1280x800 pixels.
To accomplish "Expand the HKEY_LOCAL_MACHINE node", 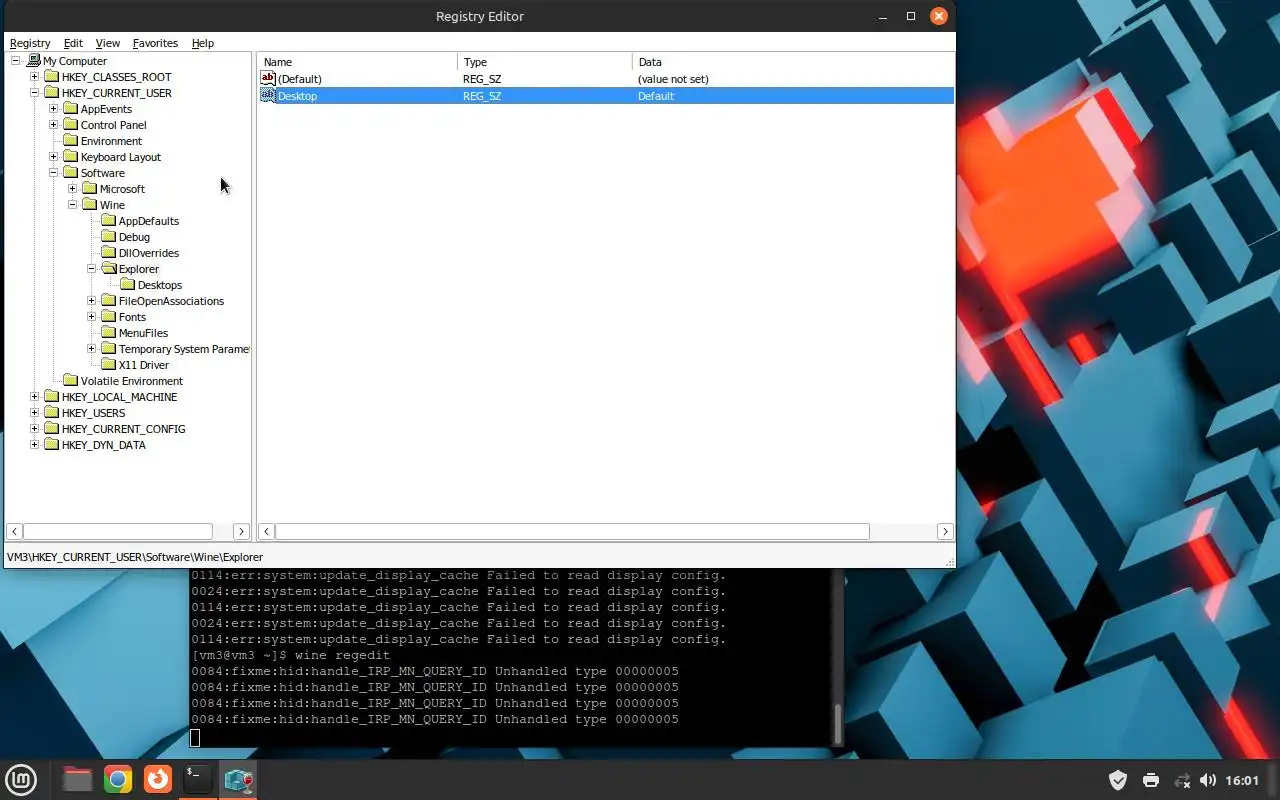I will click(35, 397).
